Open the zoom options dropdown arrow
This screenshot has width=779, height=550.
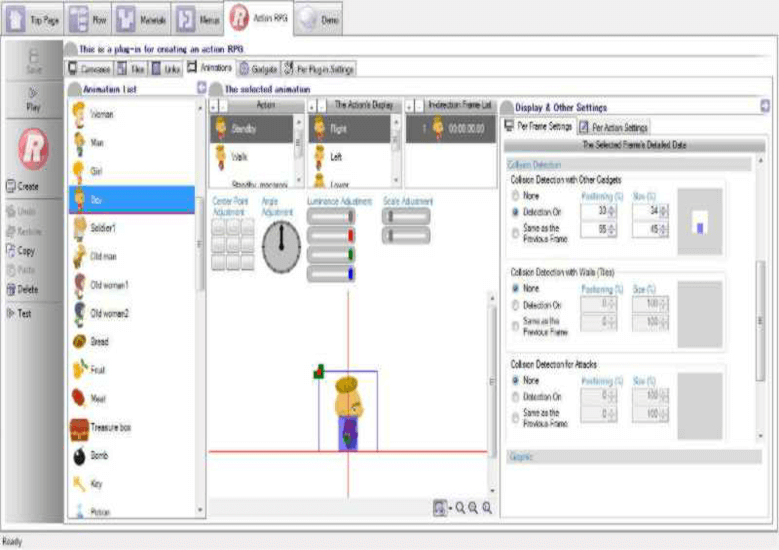450,508
